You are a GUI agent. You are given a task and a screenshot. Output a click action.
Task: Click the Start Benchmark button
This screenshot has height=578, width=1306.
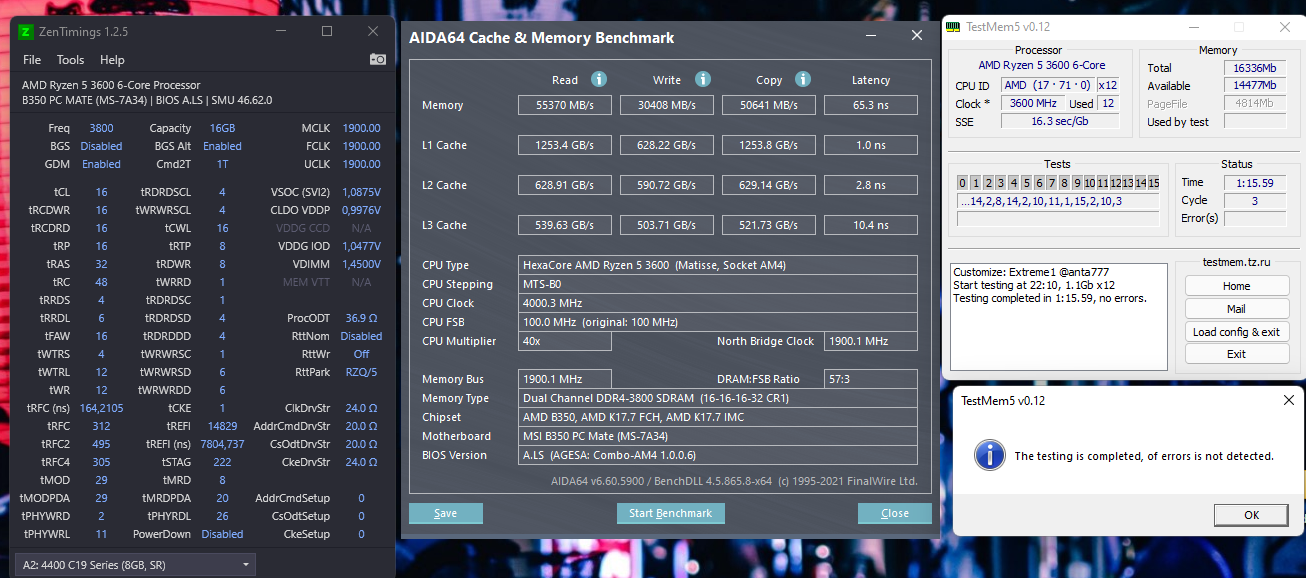pos(671,513)
